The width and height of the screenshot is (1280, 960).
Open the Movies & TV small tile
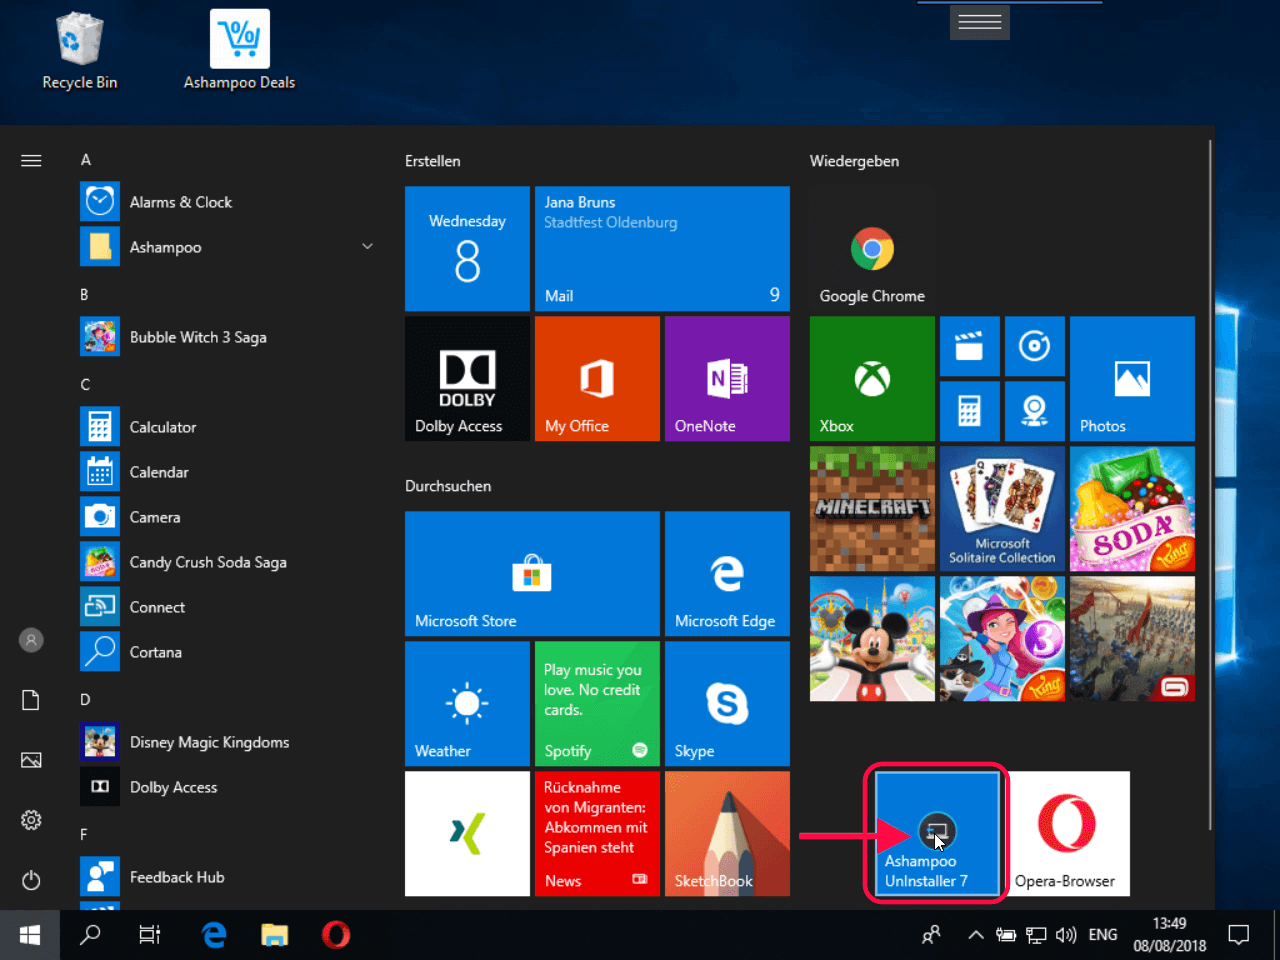coord(969,347)
